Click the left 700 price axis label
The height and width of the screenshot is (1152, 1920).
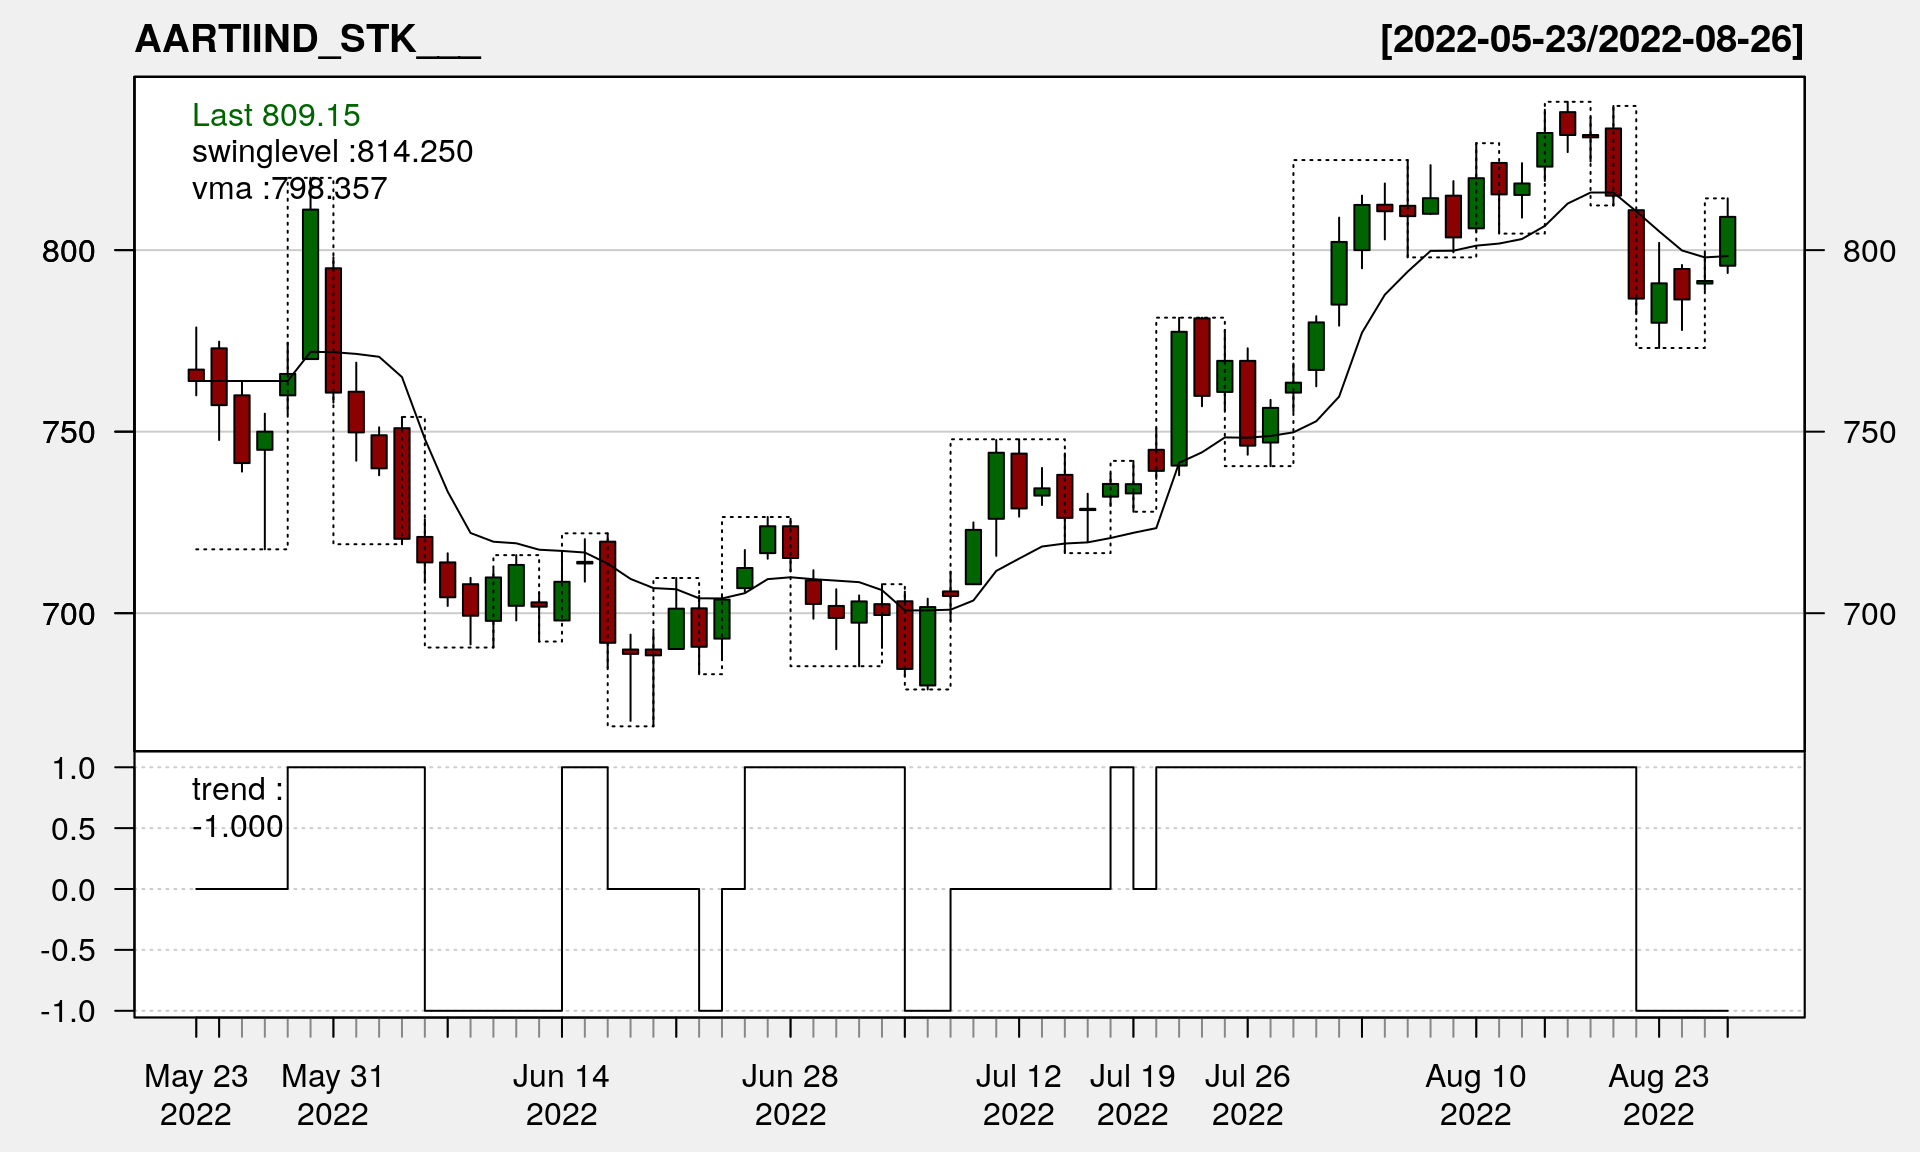68,614
